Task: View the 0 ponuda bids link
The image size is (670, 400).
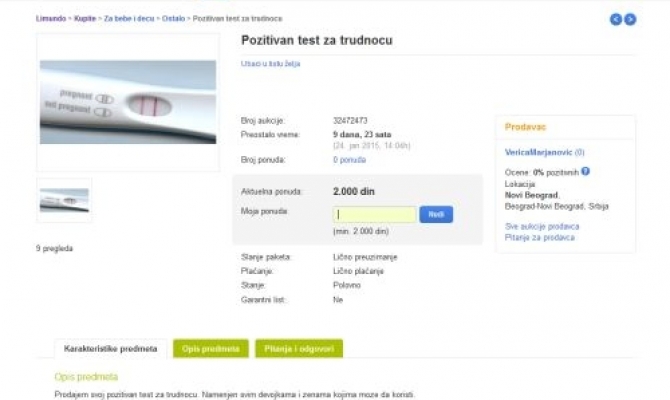Action: (349, 159)
